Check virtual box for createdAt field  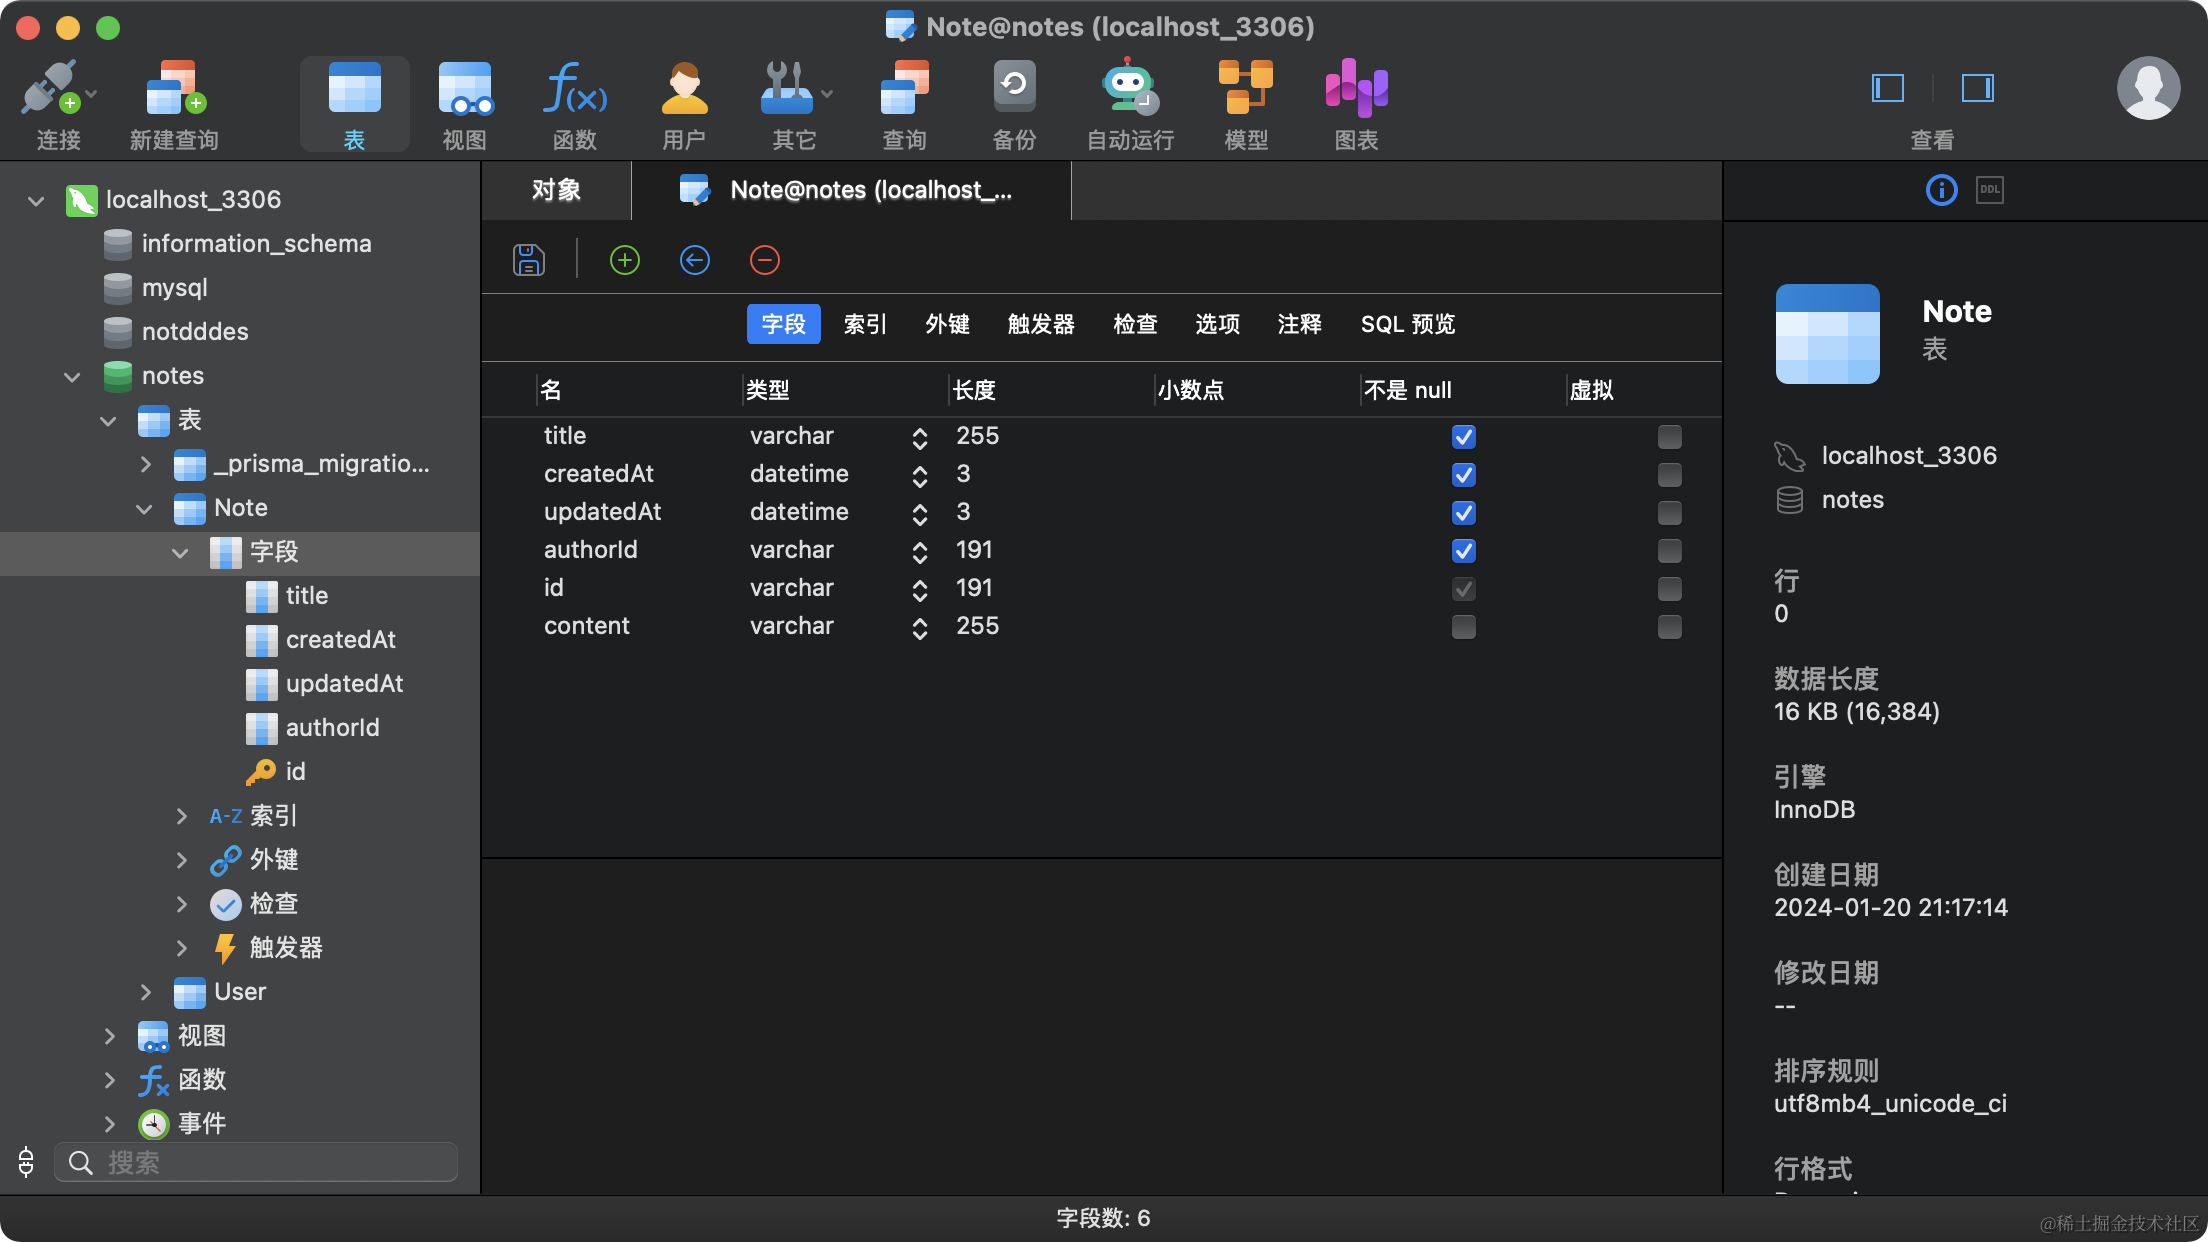coord(1669,475)
